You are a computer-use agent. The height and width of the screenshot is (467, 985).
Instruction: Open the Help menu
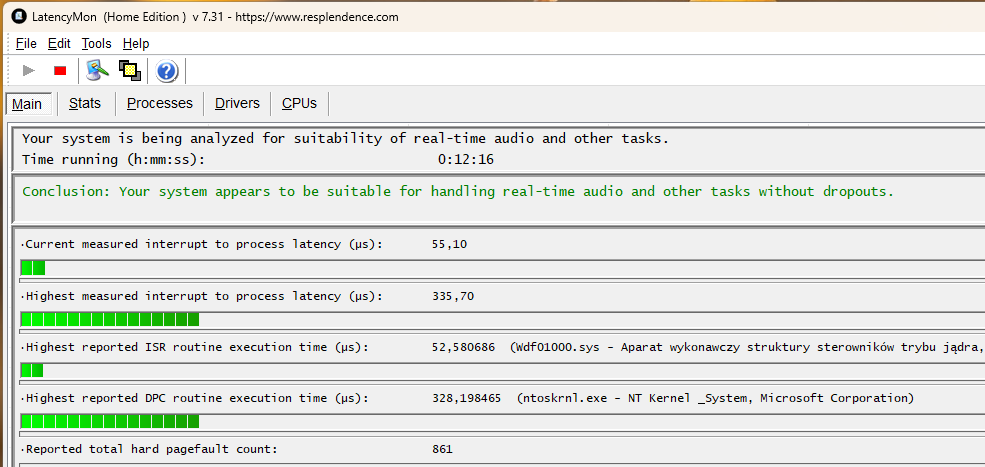coord(136,43)
